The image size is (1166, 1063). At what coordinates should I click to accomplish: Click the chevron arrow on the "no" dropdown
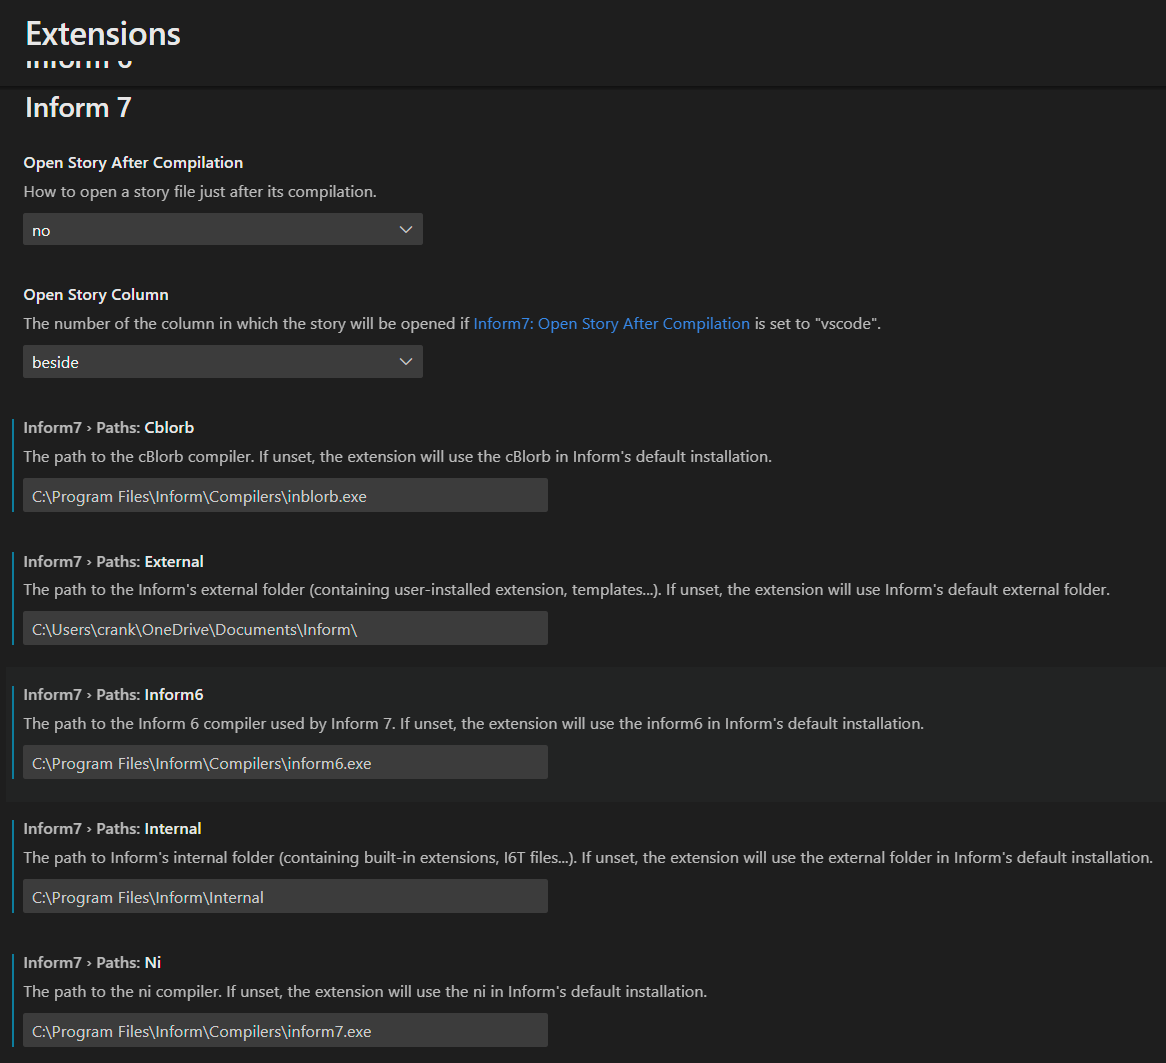[405, 230]
